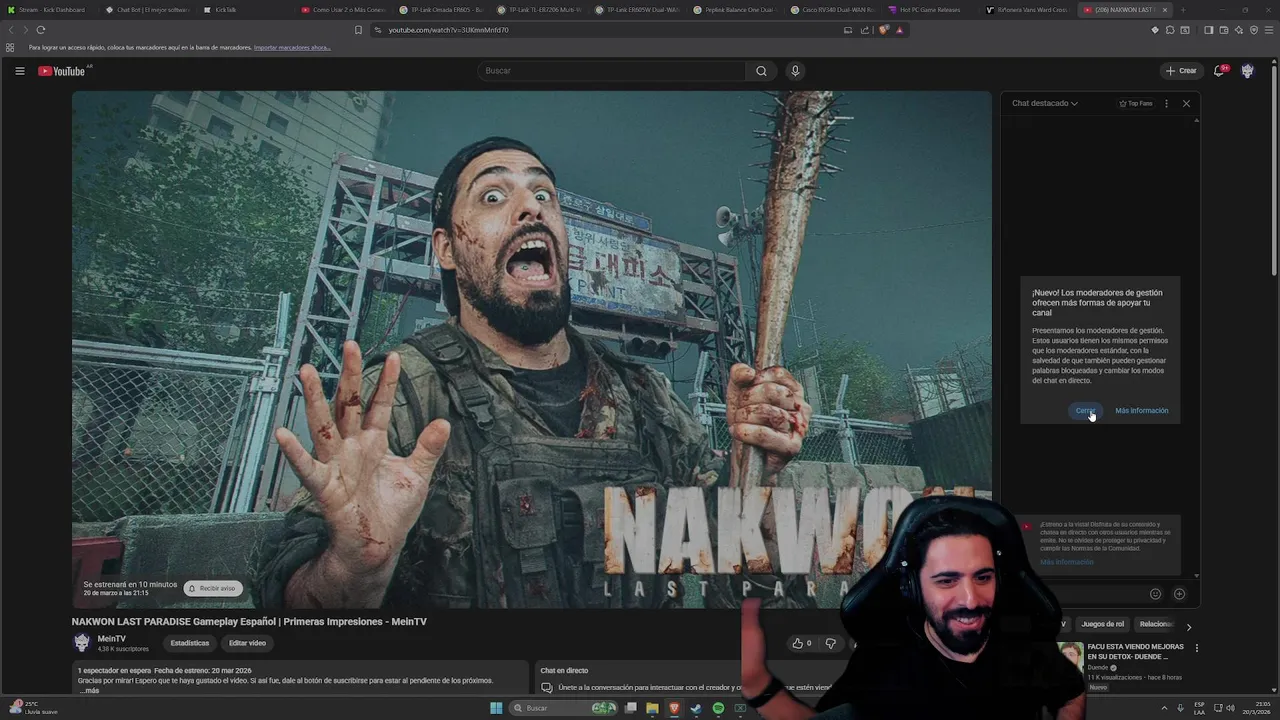Open the notifications bell
The height and width of the screenshot is (720, 1280).
pyautogui.click(x=1219, y=71)
